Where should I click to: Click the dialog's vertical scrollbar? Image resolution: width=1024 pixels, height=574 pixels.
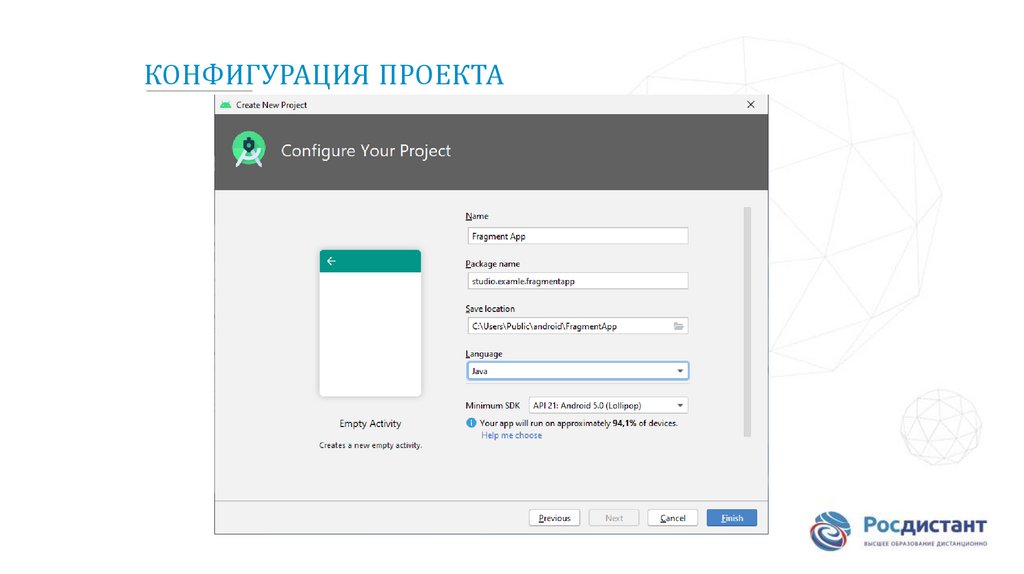(x=747, y=321)
